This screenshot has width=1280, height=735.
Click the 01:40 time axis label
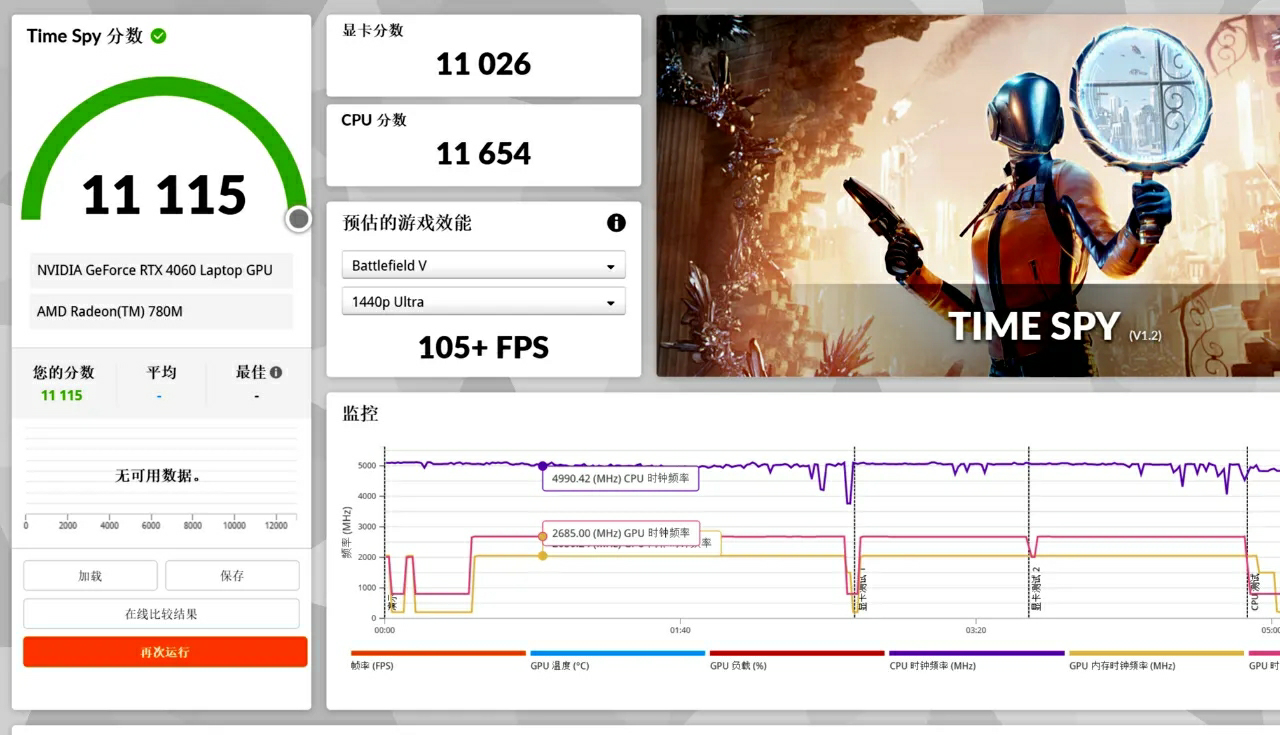(x=680, y=630)
